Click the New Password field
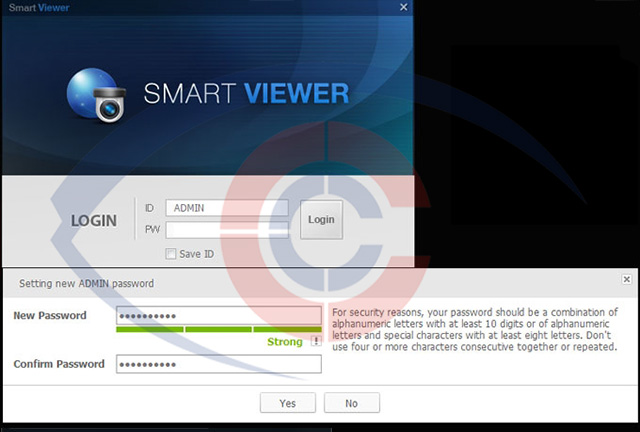The height and width of the screenshot is (432, 640). click(x=219, y=316)
